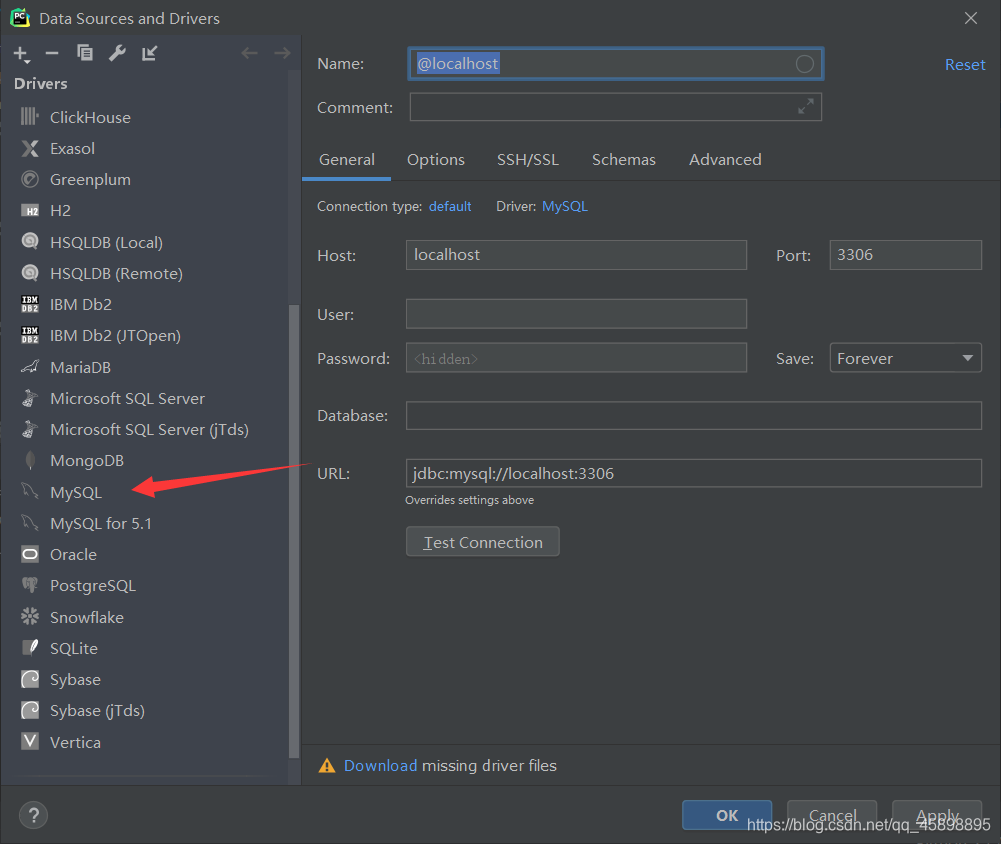
Task: Switch to the General tab
Action: pos(347,160)
